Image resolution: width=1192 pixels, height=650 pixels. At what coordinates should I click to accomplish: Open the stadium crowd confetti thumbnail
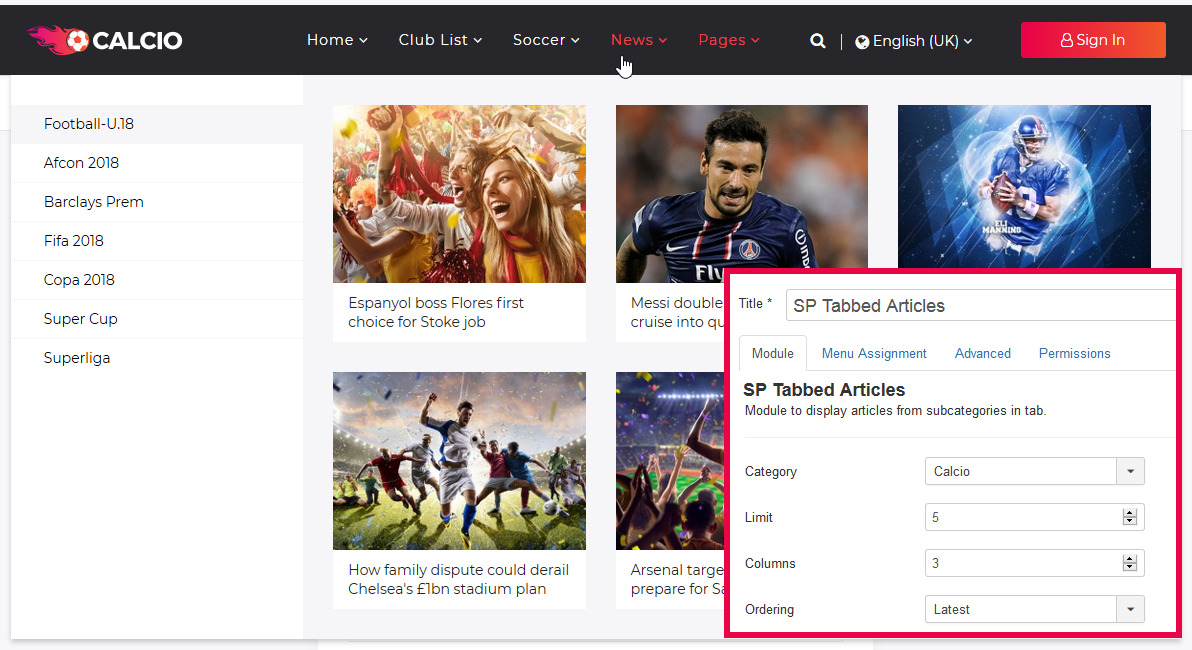coord(670,461)
